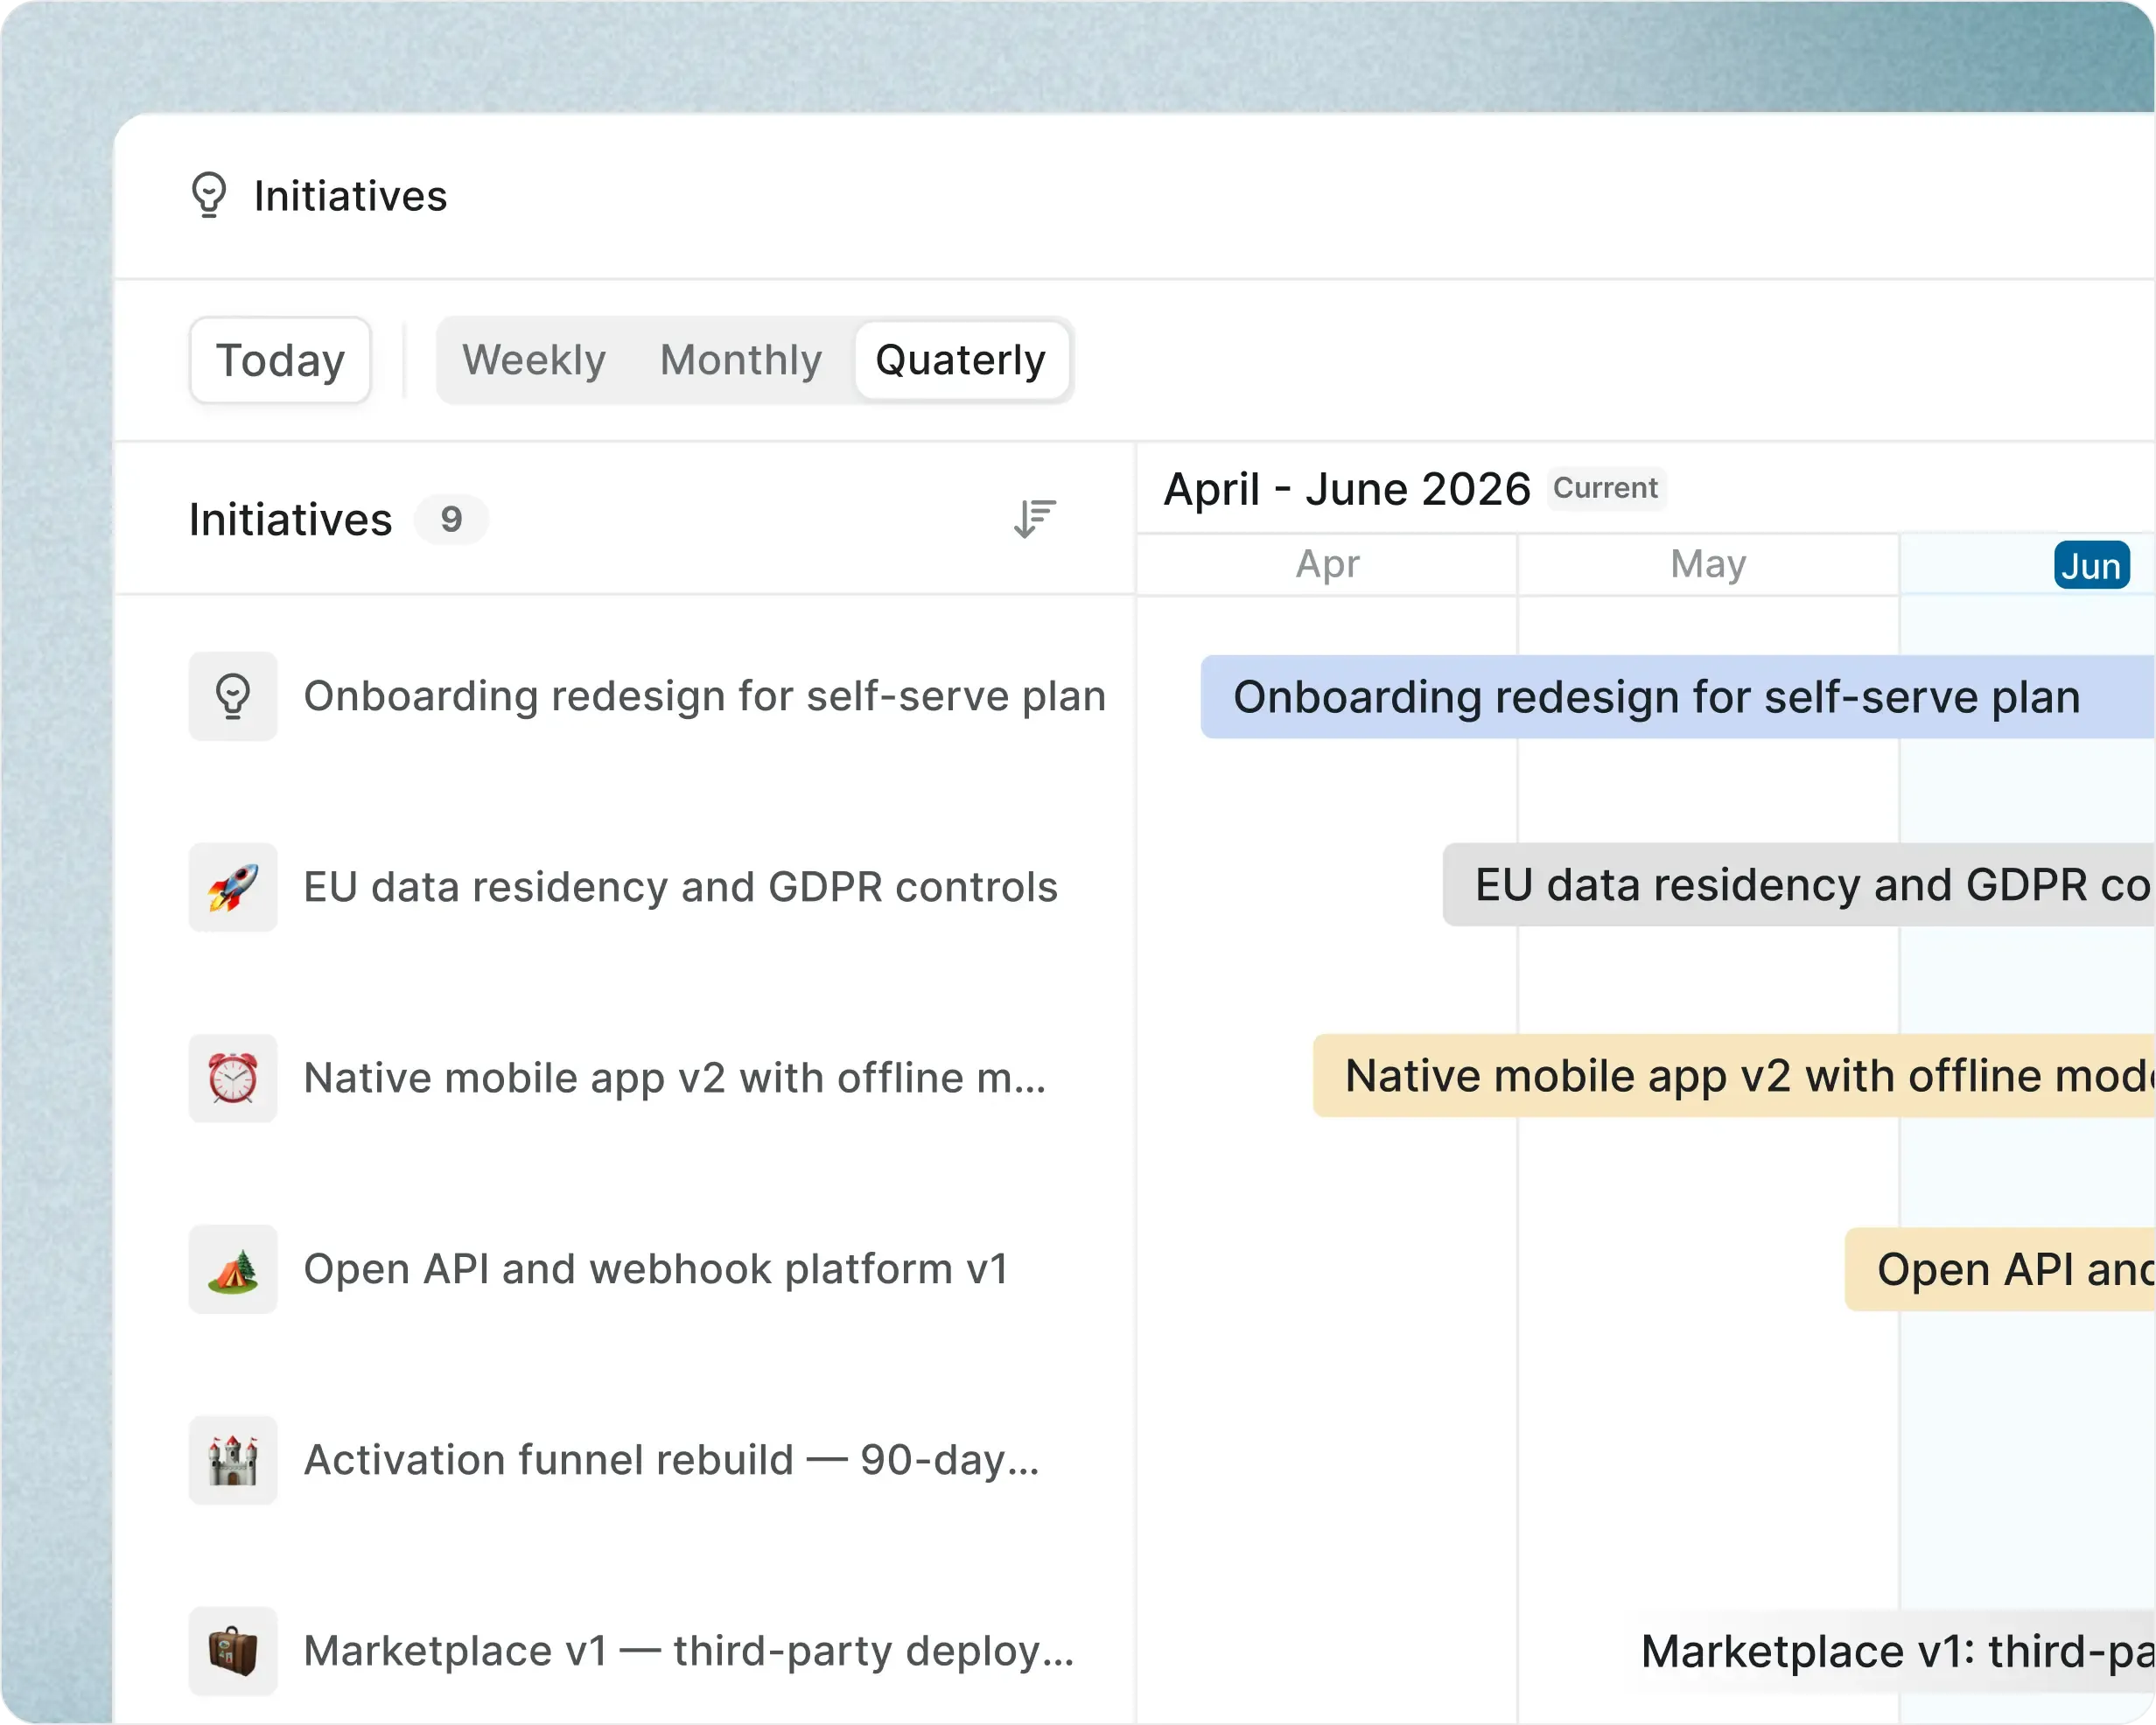Switch to the Weekly view
Screen dimensions: 2156x1725
pyautogui.click(x=534, y=360)
